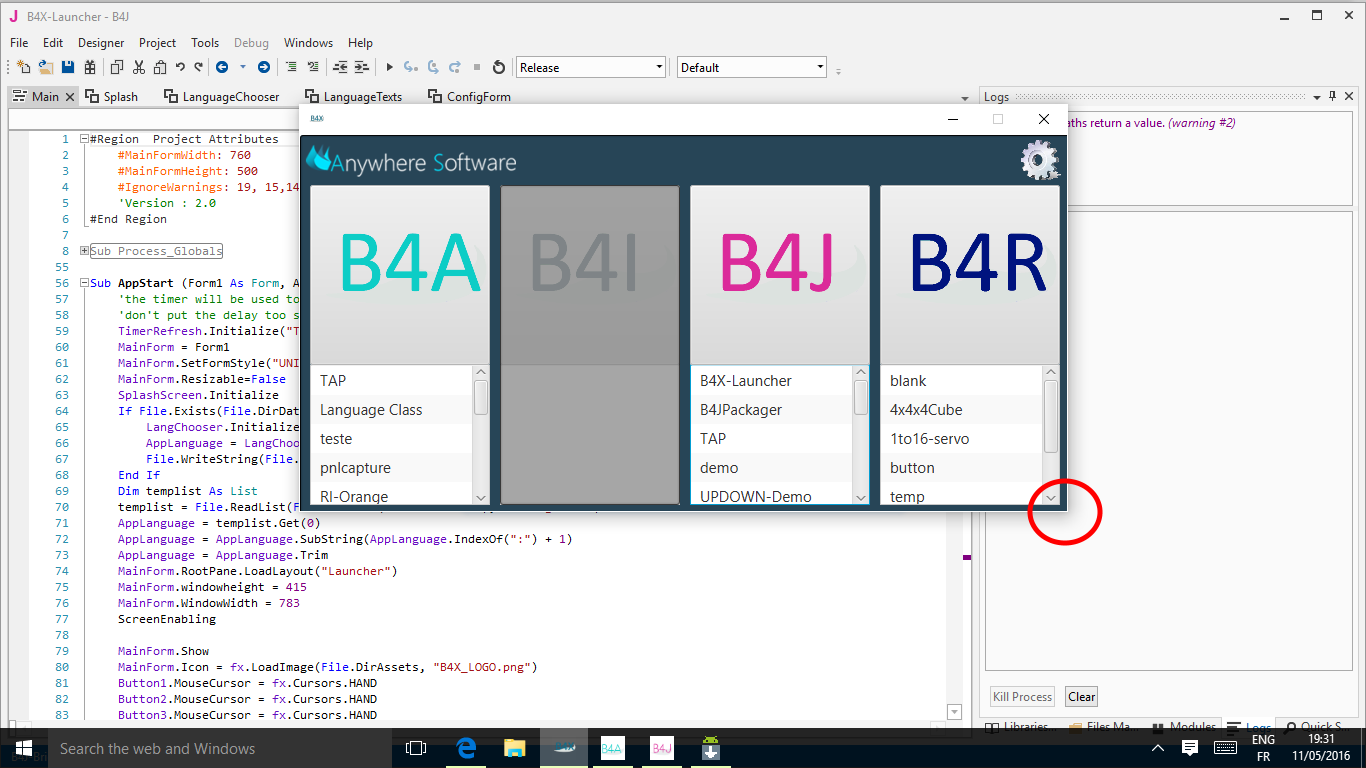Click the Restart circular arrow icon

(499, 67)
